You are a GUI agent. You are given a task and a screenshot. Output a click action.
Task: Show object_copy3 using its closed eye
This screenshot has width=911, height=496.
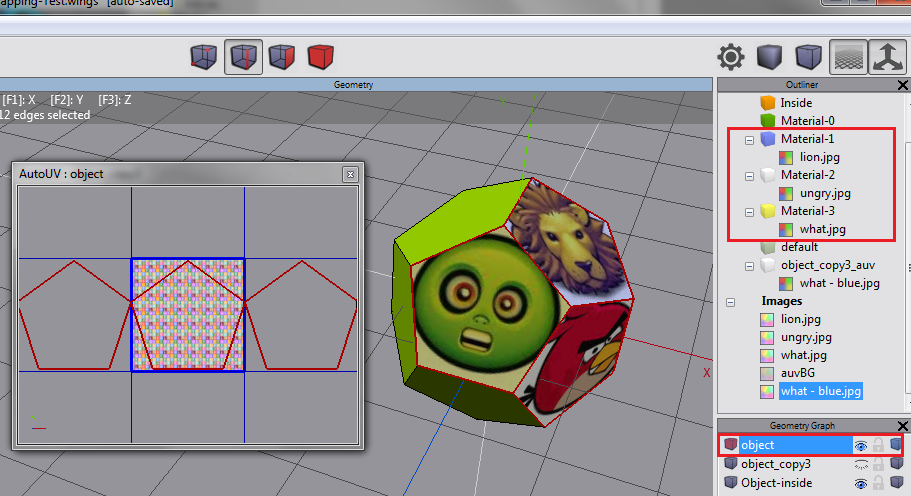point(861,465)
